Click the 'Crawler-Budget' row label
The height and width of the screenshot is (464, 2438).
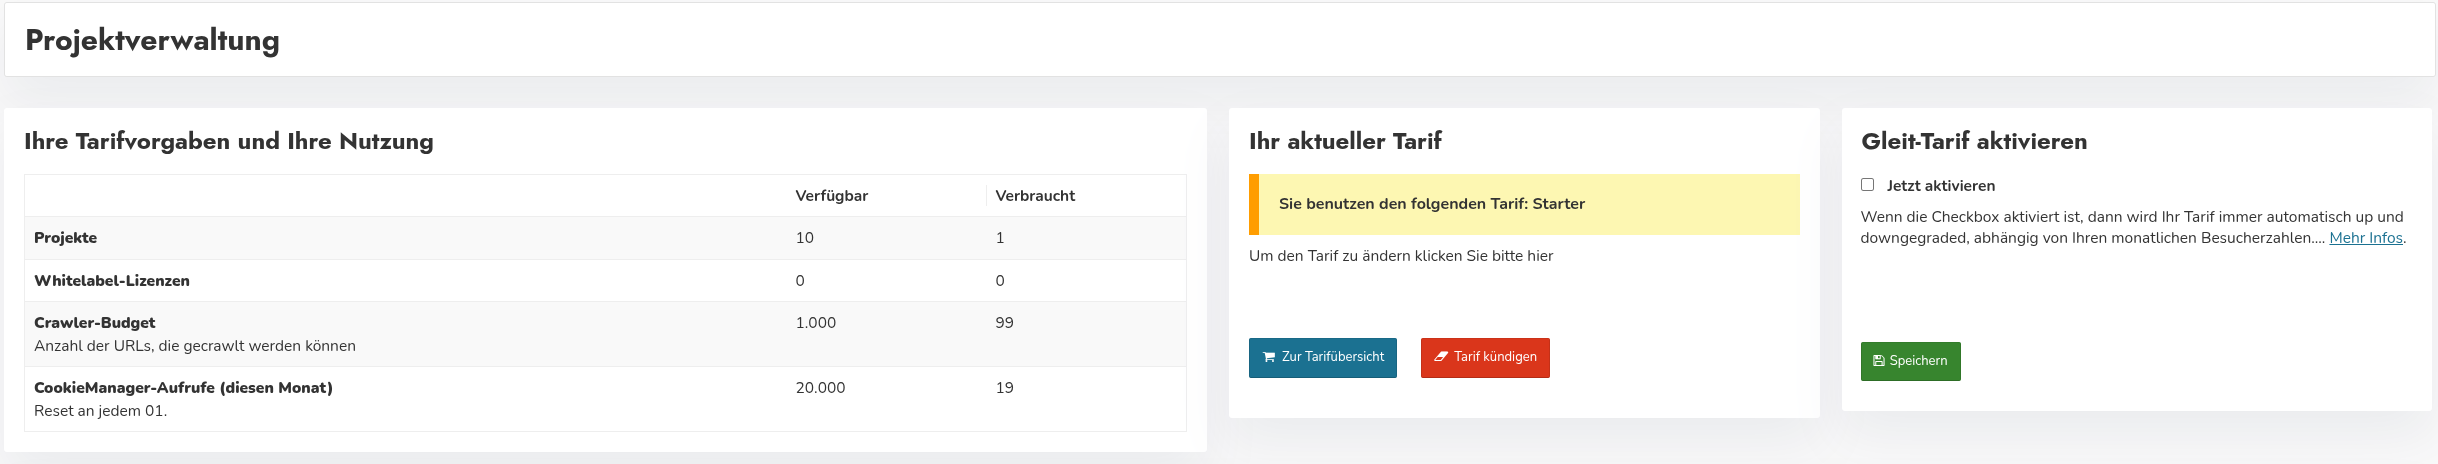point(95,323)
